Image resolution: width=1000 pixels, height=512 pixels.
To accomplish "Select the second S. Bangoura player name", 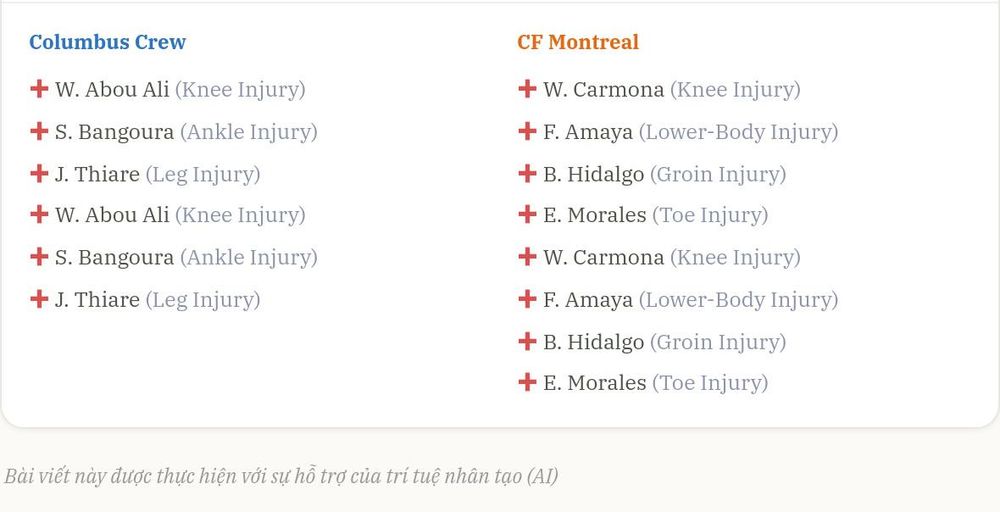I will click(114, 258).
